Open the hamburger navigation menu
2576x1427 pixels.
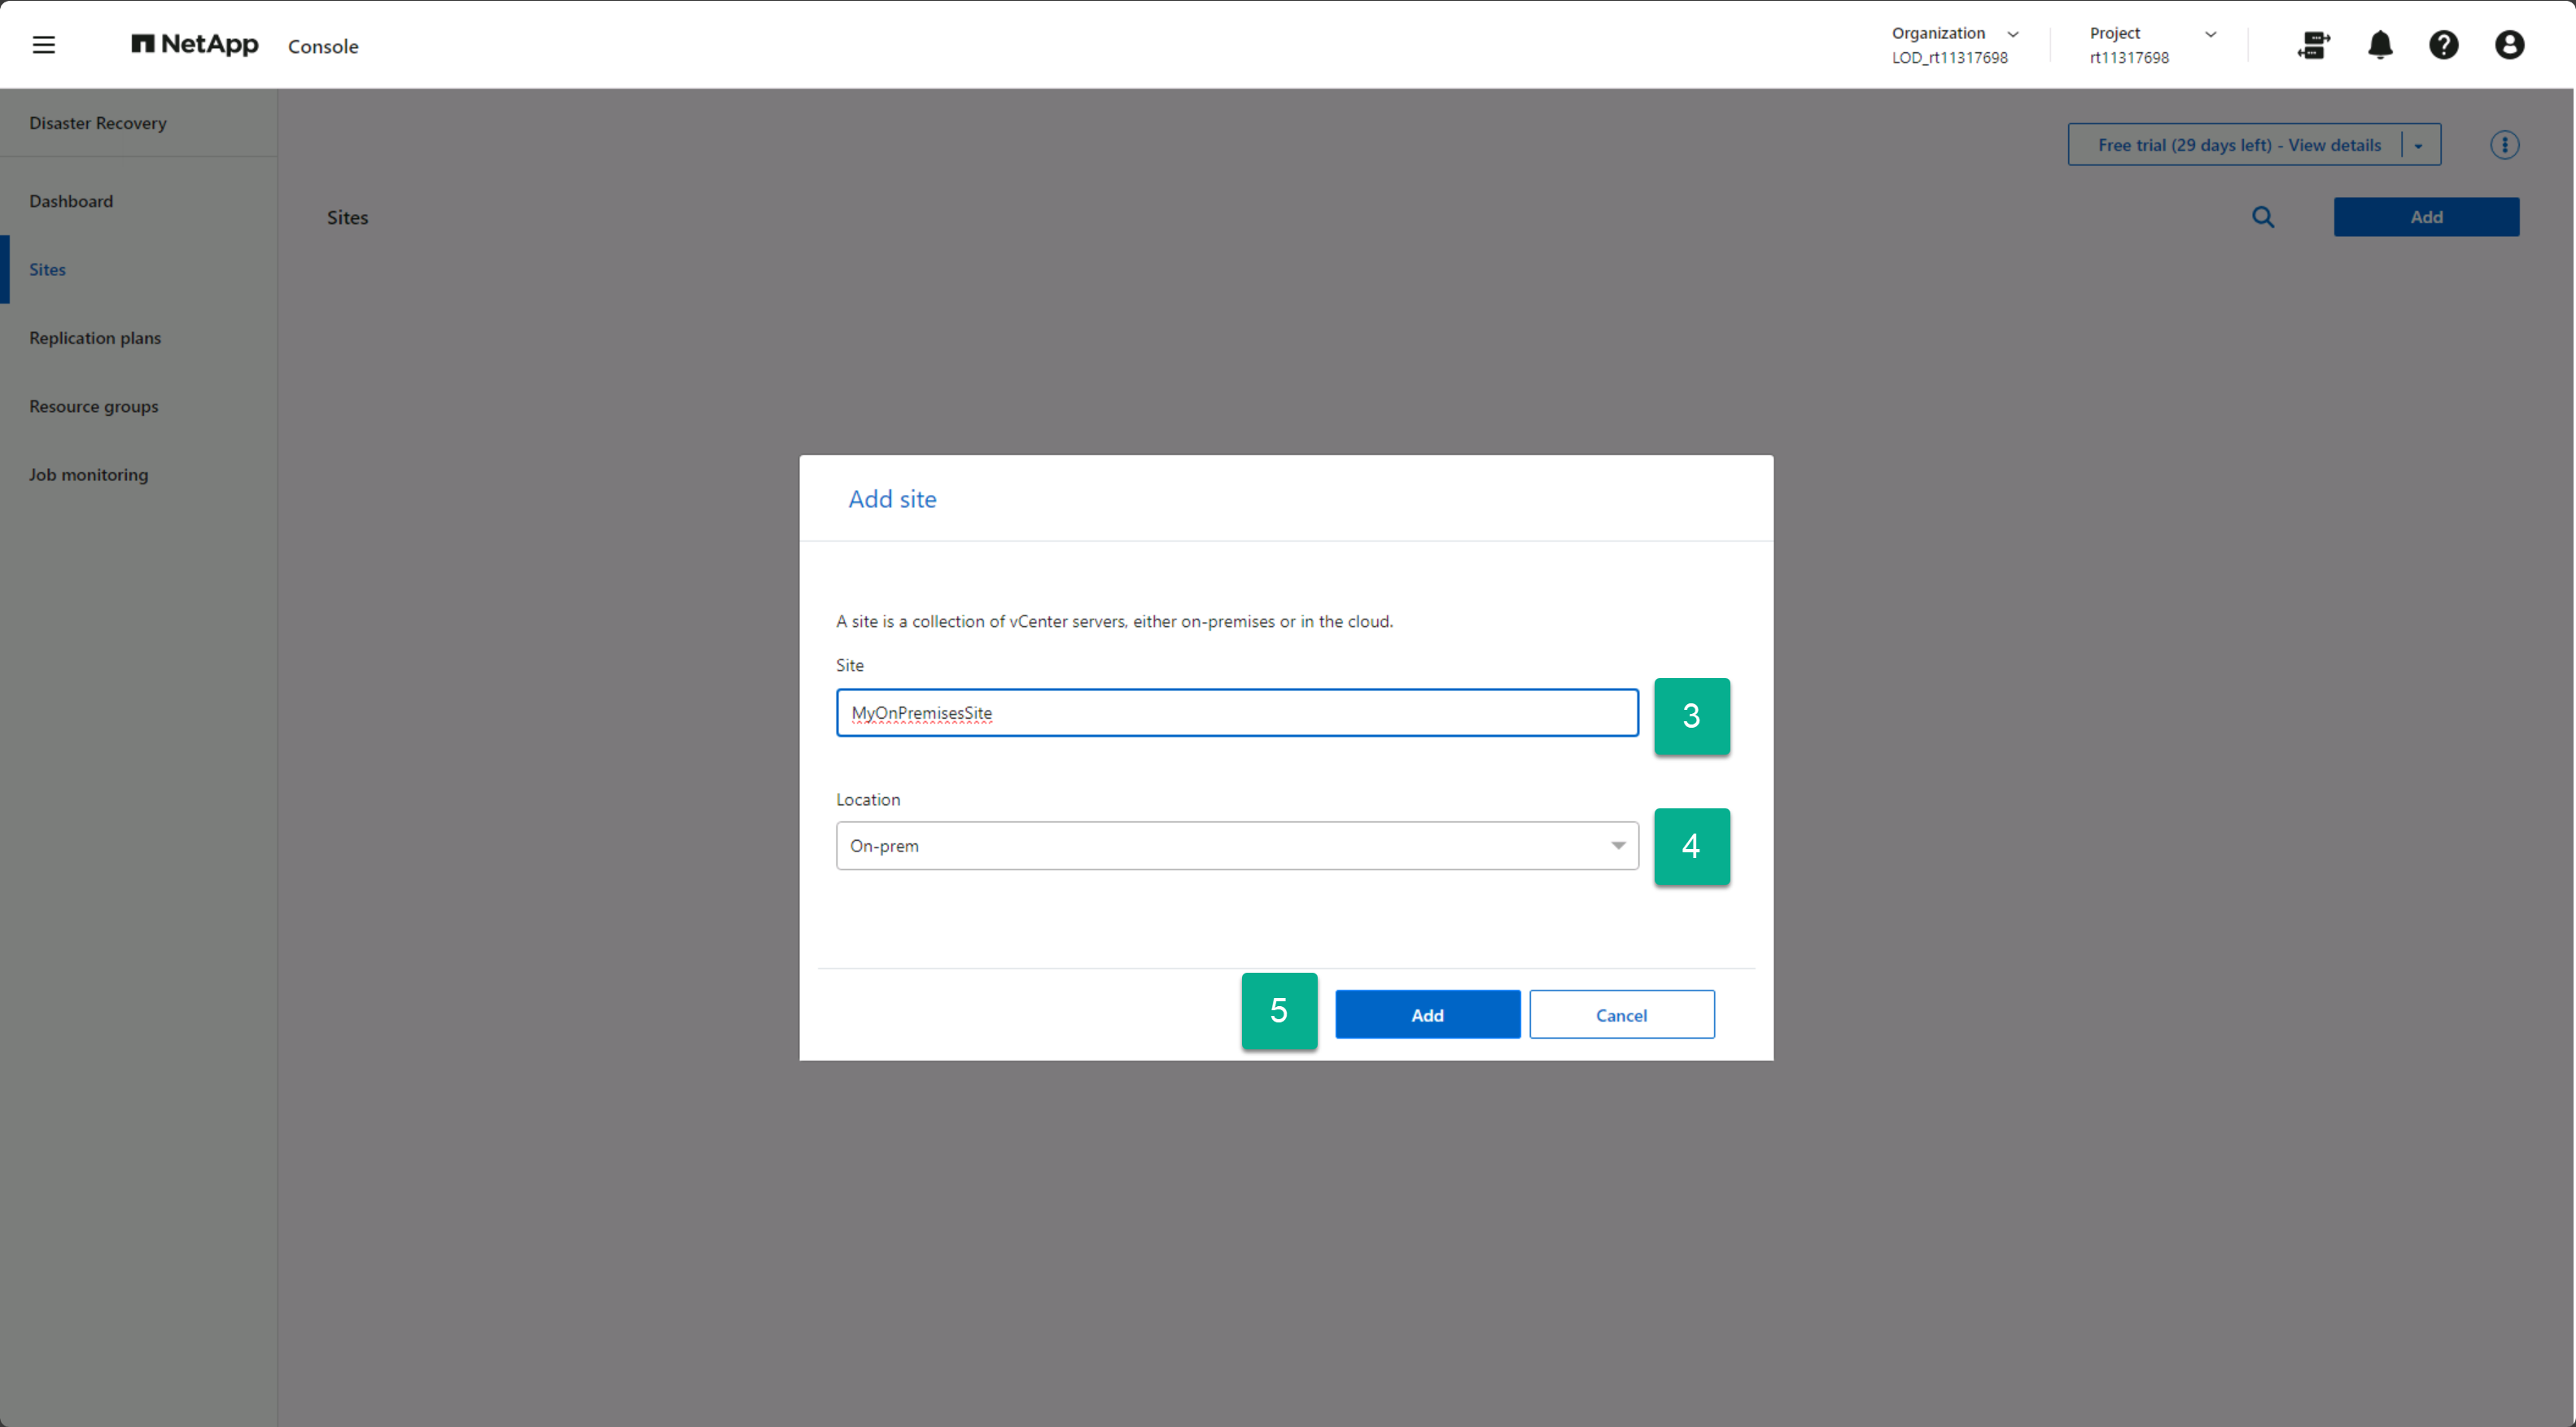click(43, 45)
